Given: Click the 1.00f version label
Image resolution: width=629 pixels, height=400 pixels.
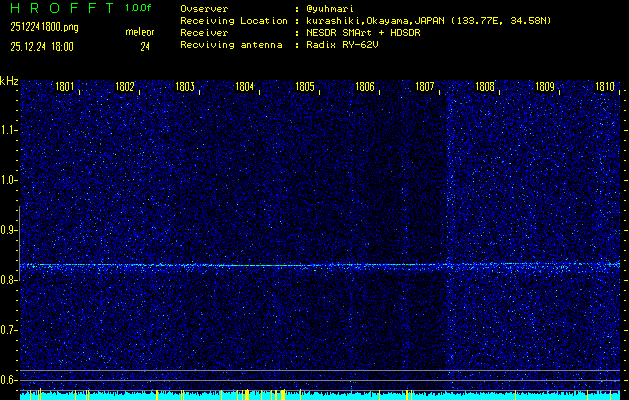Looking at the screenshot, I should click(x=139, y=8).
